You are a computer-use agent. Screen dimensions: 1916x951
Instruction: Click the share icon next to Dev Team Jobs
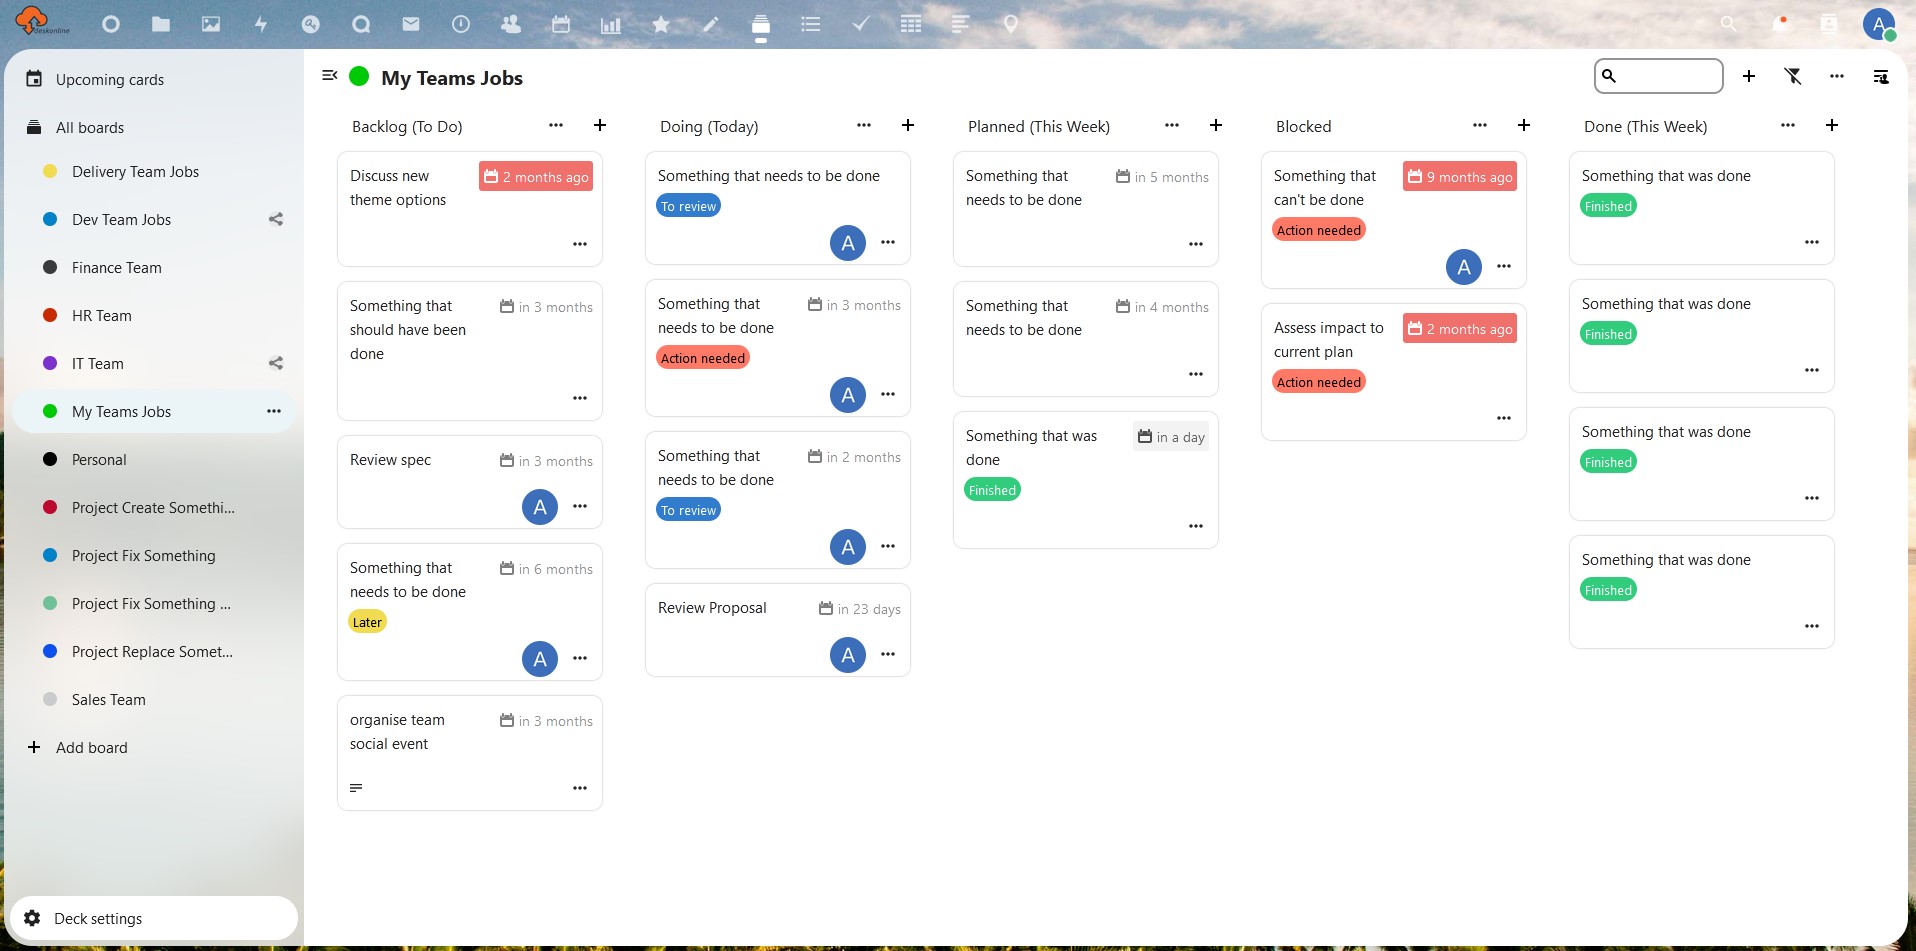276,219
